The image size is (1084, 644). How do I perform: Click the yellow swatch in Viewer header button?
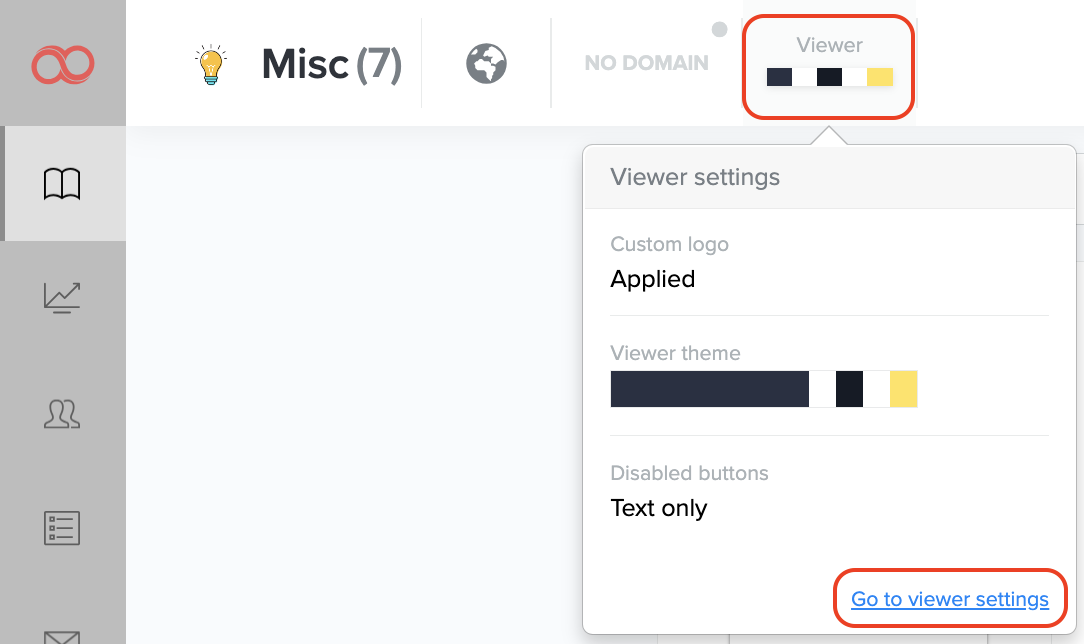pos(880,77)
